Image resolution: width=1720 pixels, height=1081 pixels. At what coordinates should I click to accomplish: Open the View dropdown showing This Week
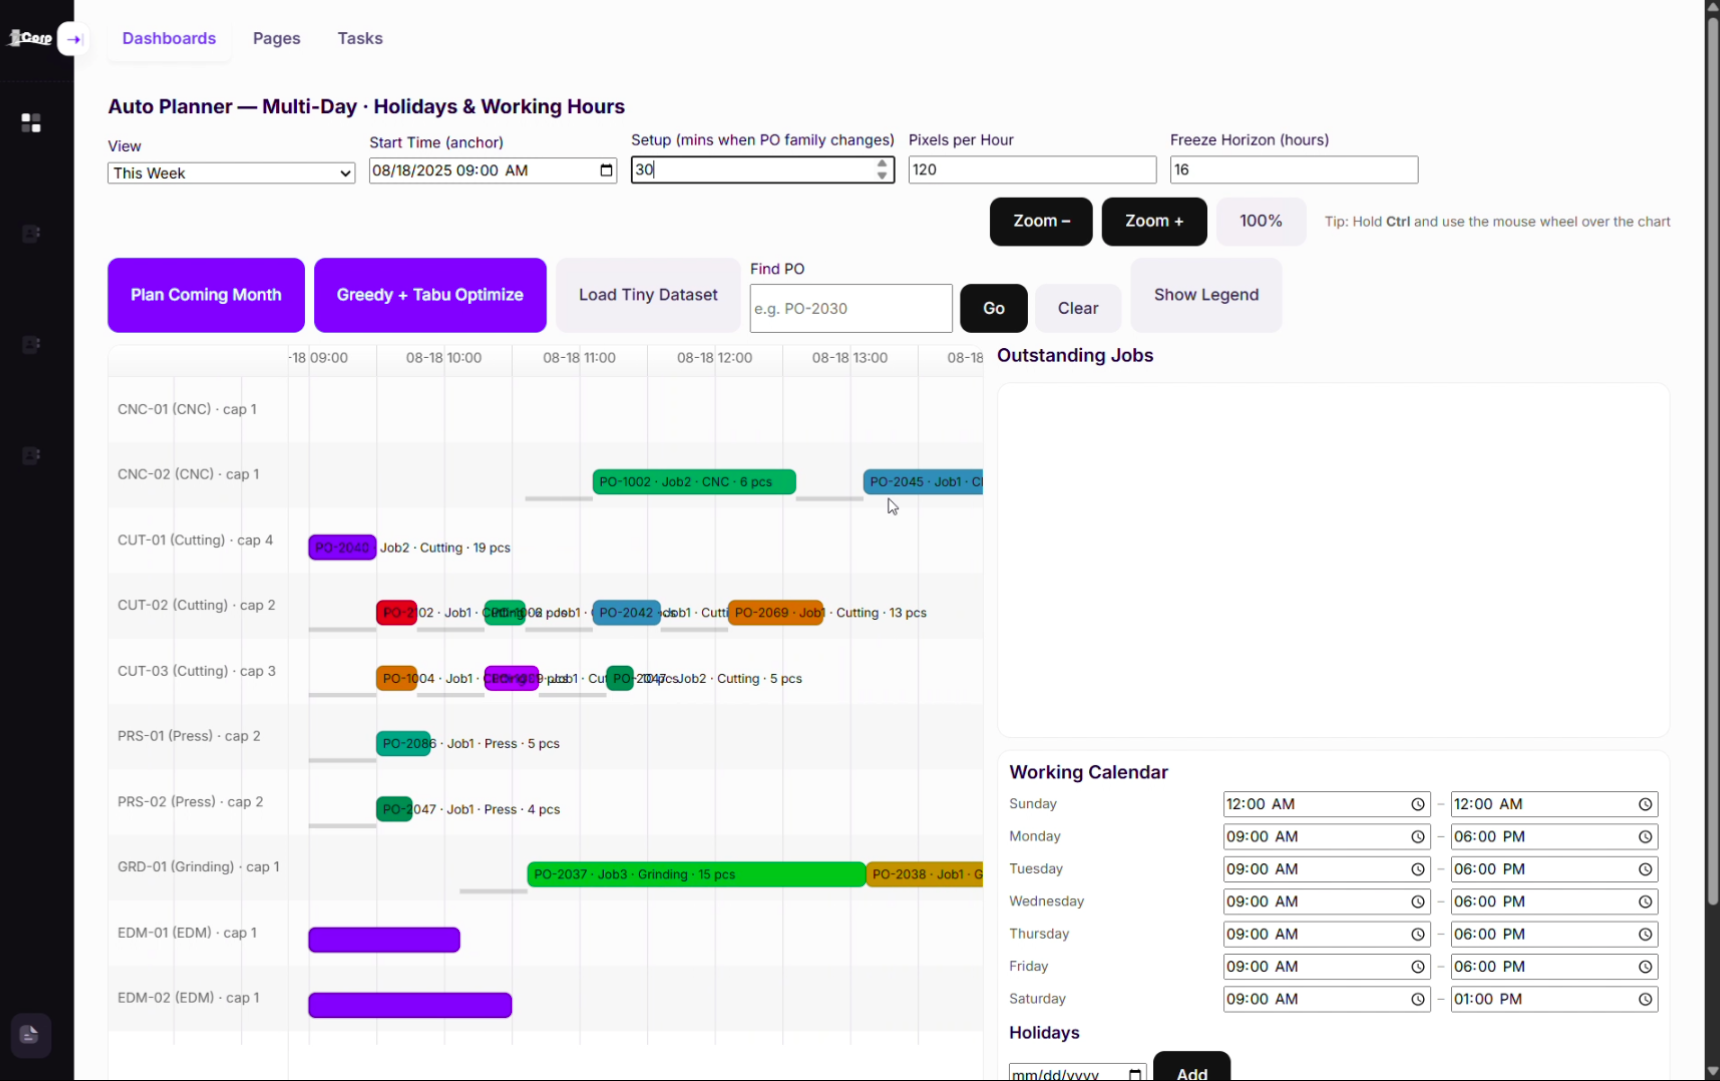click(231, 173)
